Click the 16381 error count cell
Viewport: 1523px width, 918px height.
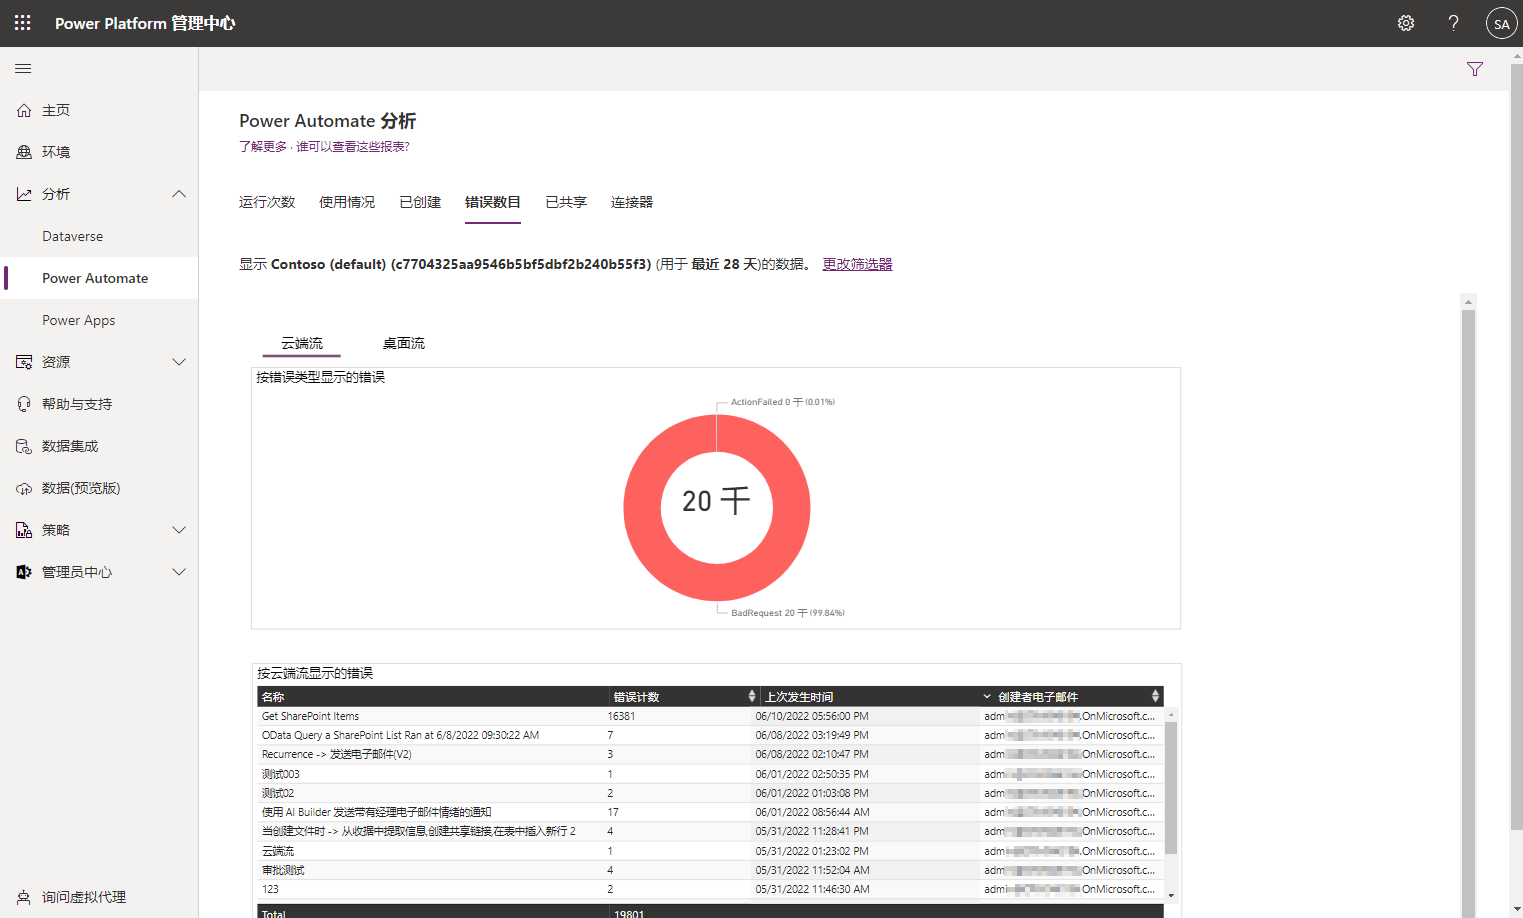pos(621,716)
